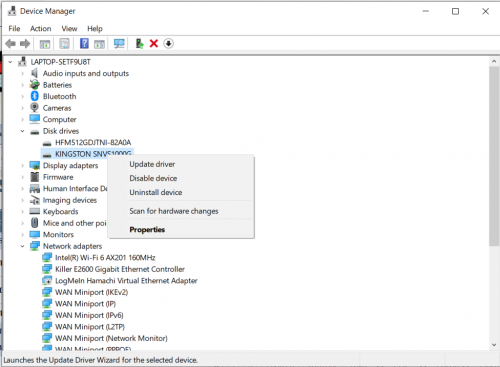Click the Keyboards category icon
Screen dimensions: 500x367
35,211
